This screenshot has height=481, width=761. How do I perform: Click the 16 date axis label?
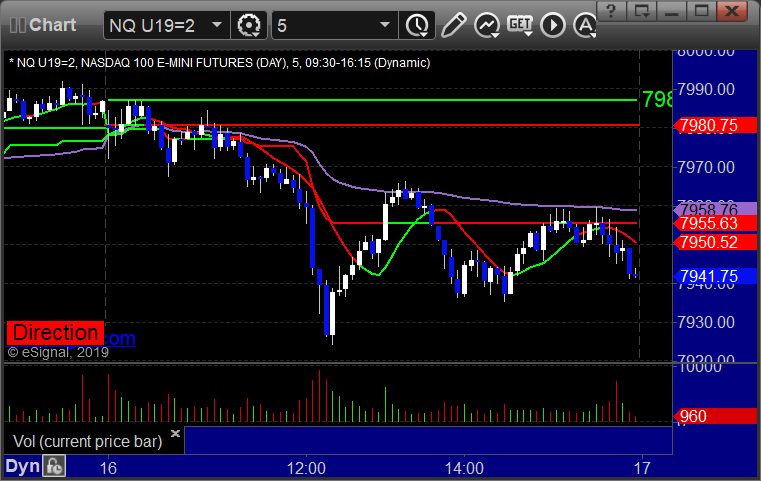tap(108, 468)
